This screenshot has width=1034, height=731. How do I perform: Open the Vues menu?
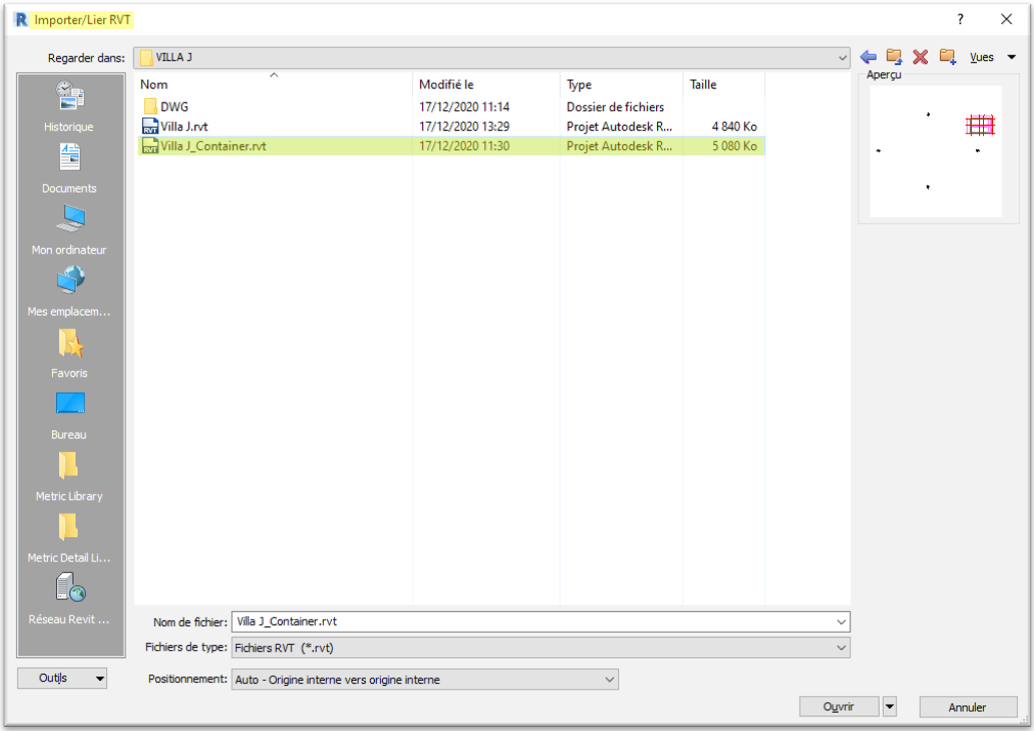click(x=992, y=58)
